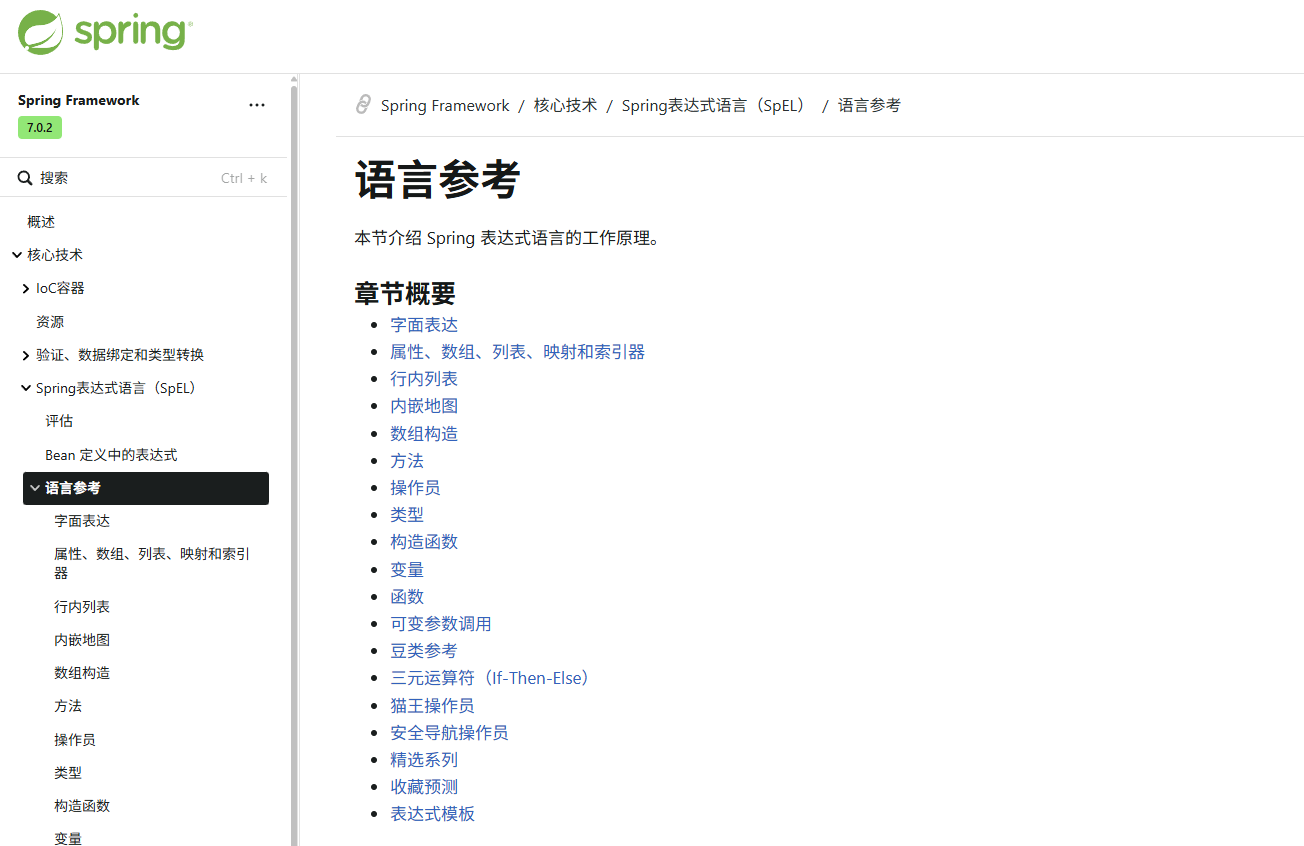Image resolution: width=1304 pixels, height=846 pixels.
Task: Open 内嵌地图 link in 章节概要
Action: point(424,406)
